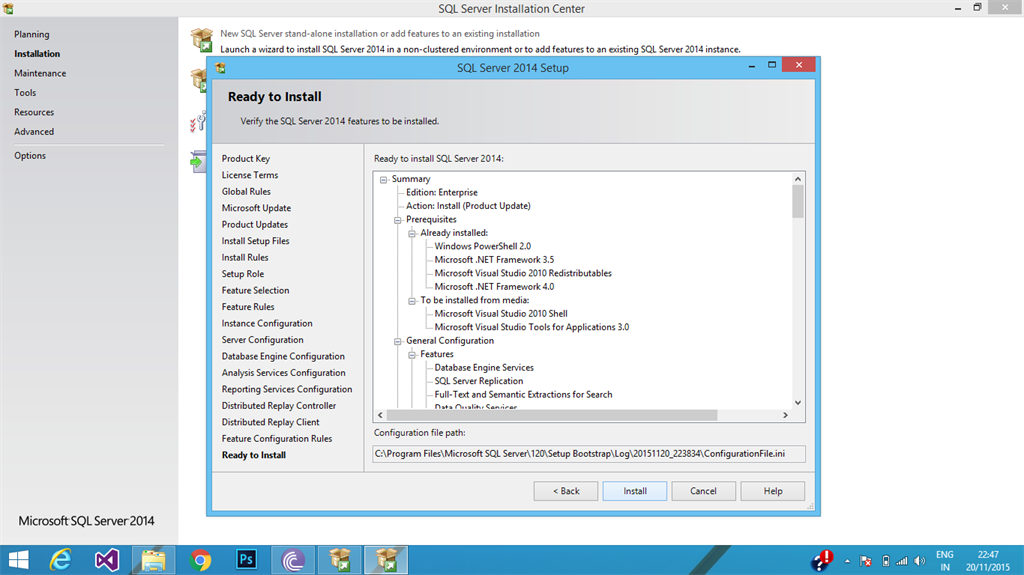Collapse the Prerequisites node
The height and width of the screenshot is (575, 1024).
(398, 220)
